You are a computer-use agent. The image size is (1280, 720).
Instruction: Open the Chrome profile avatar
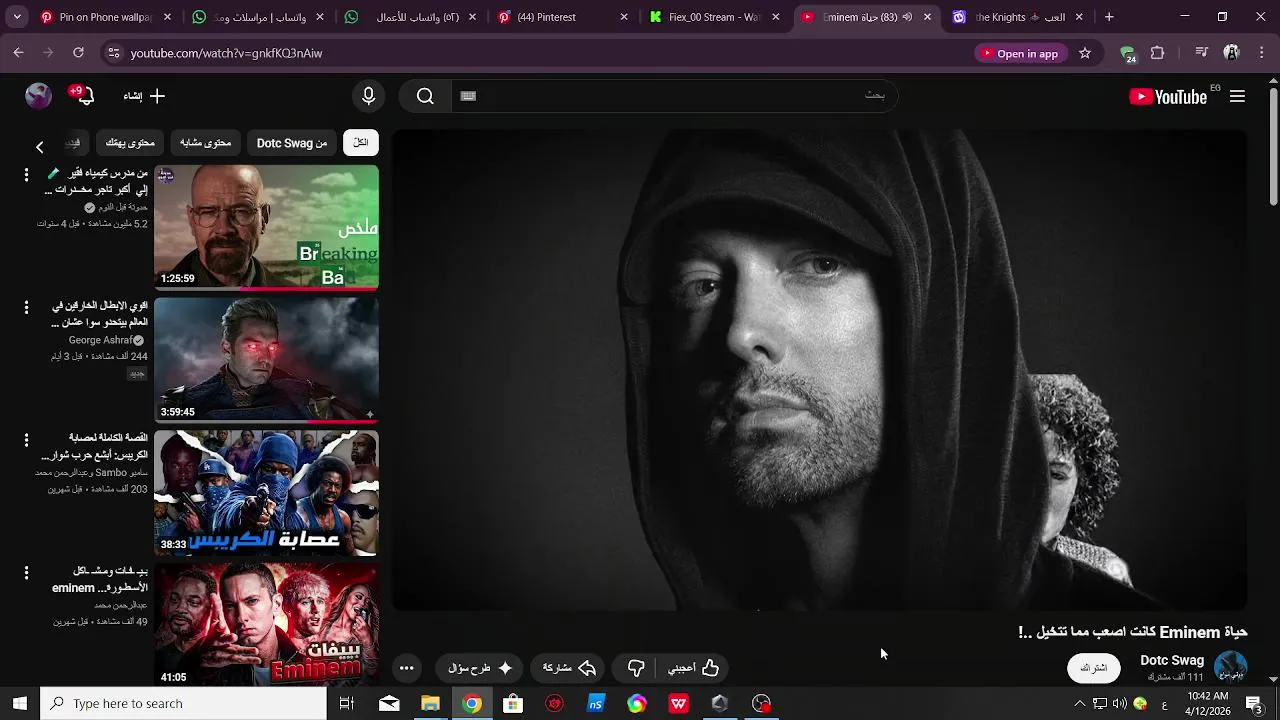1232,53
